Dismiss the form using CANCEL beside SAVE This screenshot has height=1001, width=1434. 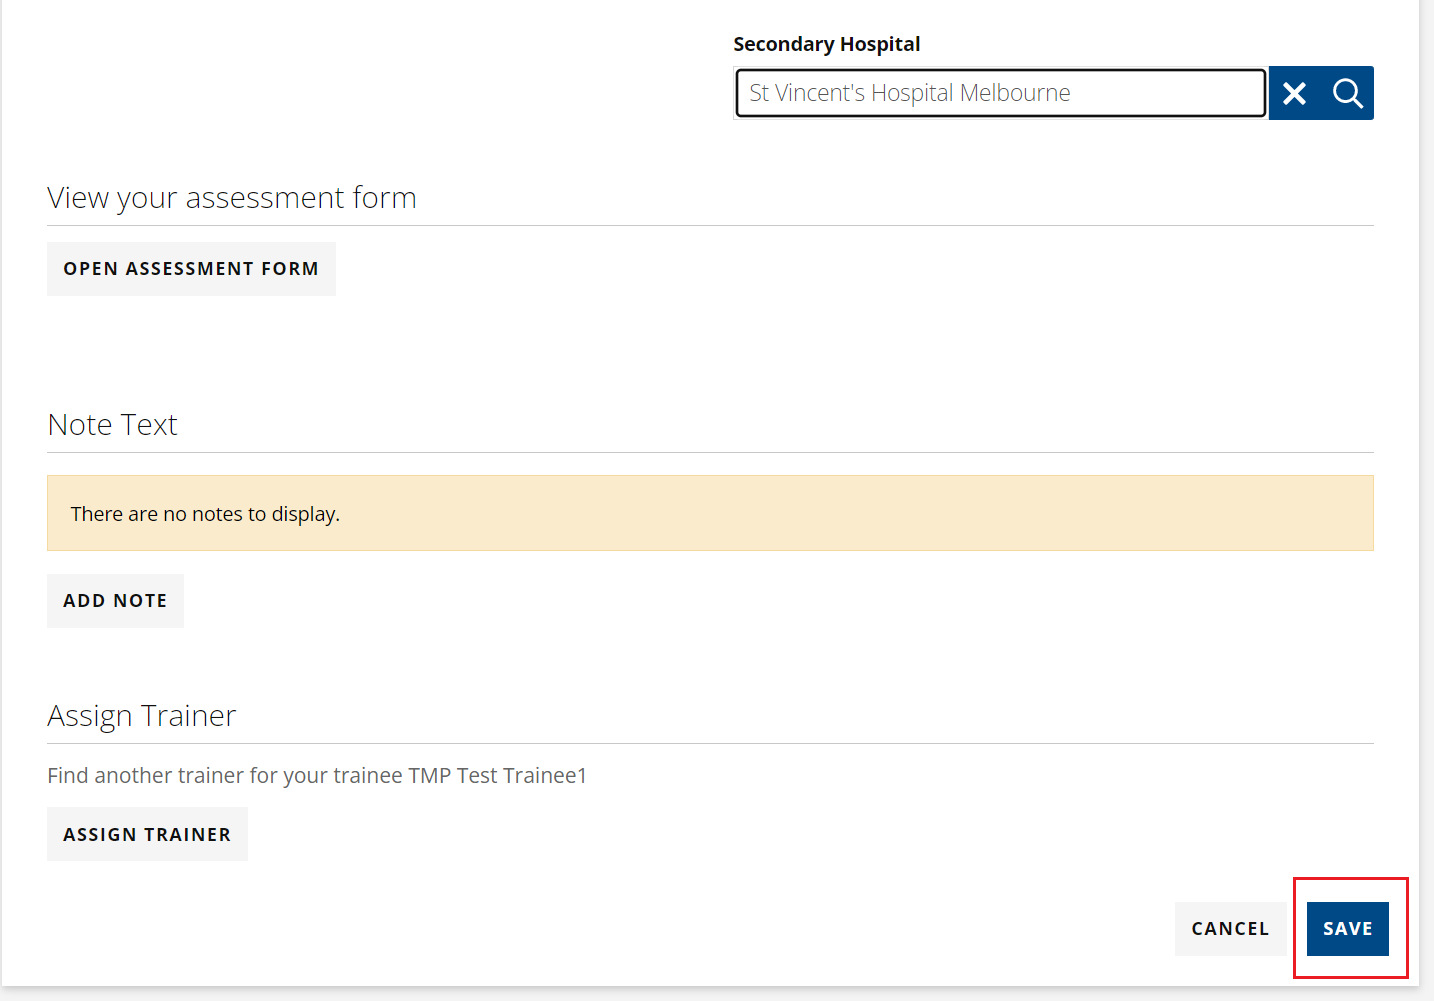1230,929
